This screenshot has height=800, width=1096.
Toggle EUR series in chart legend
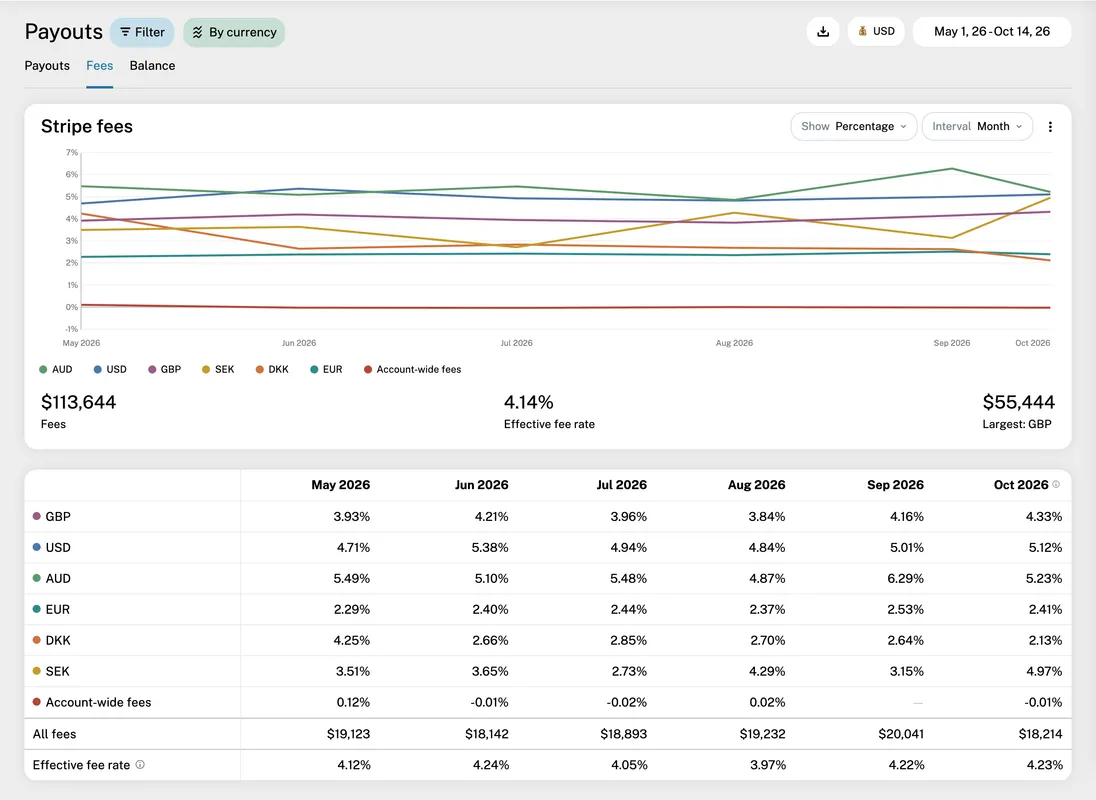(326, 369)
